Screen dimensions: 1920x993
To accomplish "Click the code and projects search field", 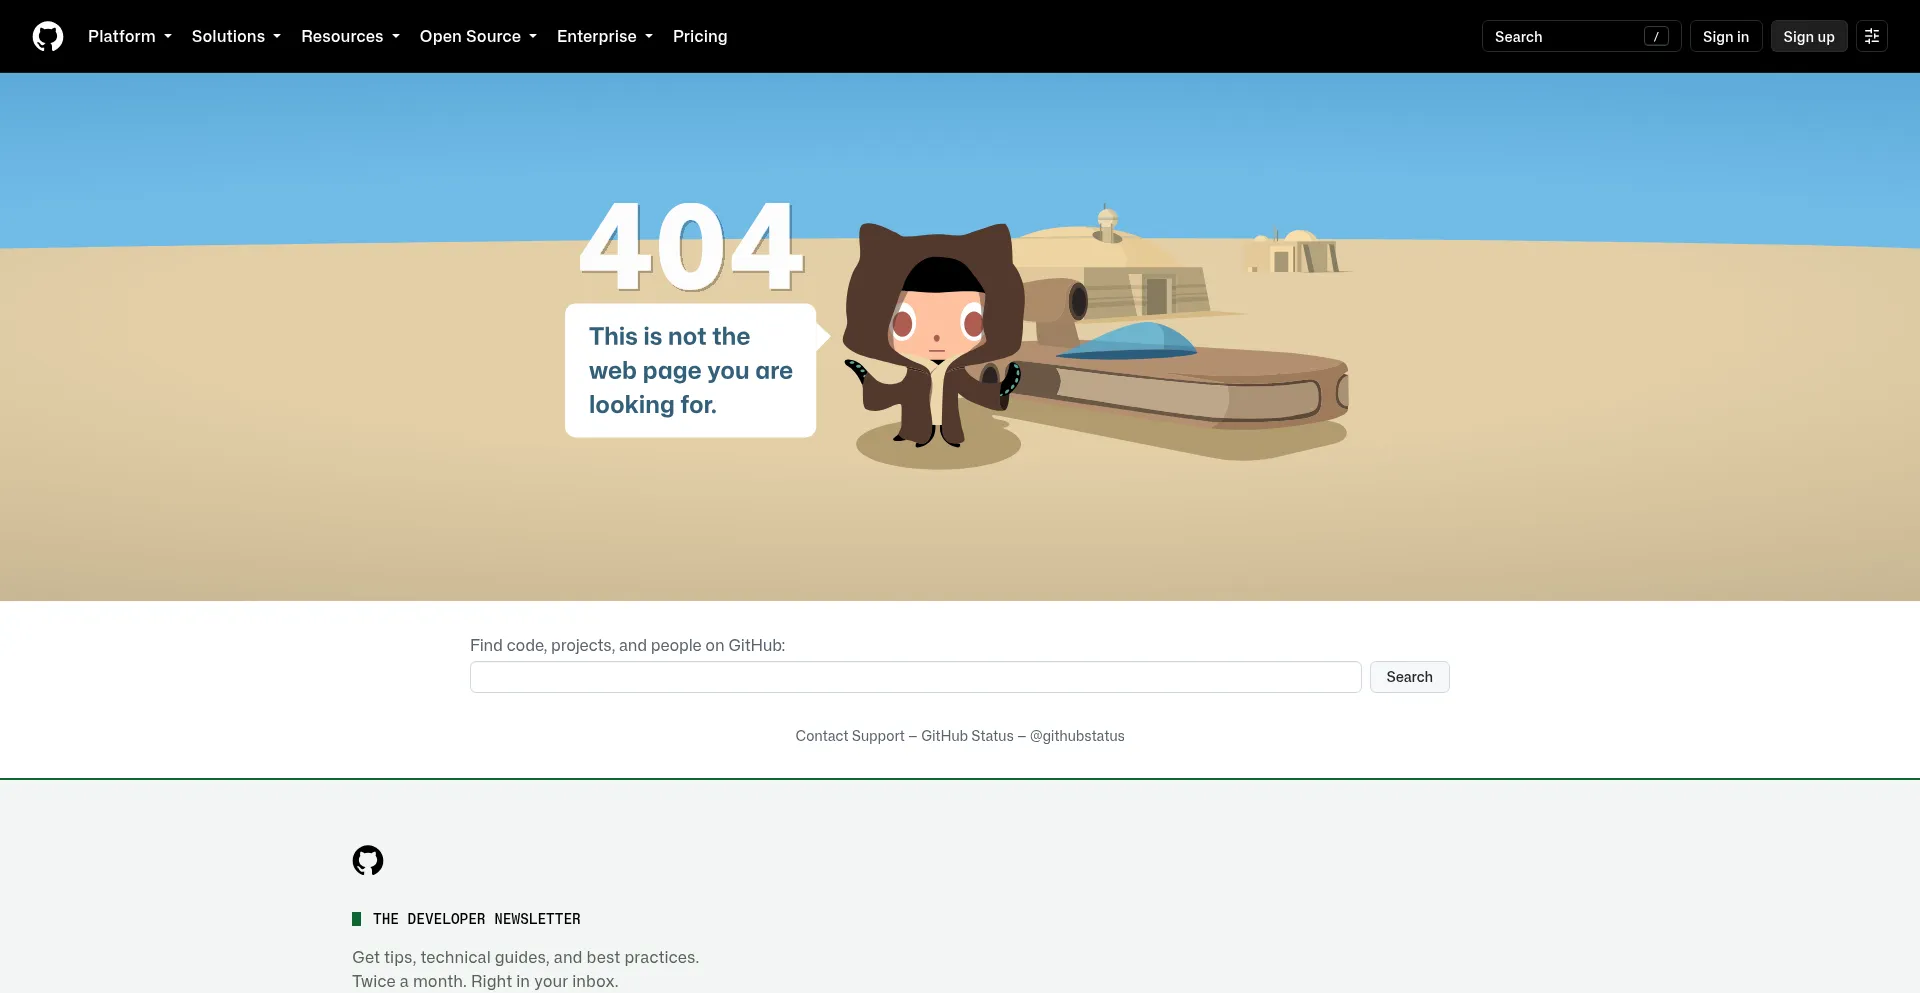I will click(916, 677).
